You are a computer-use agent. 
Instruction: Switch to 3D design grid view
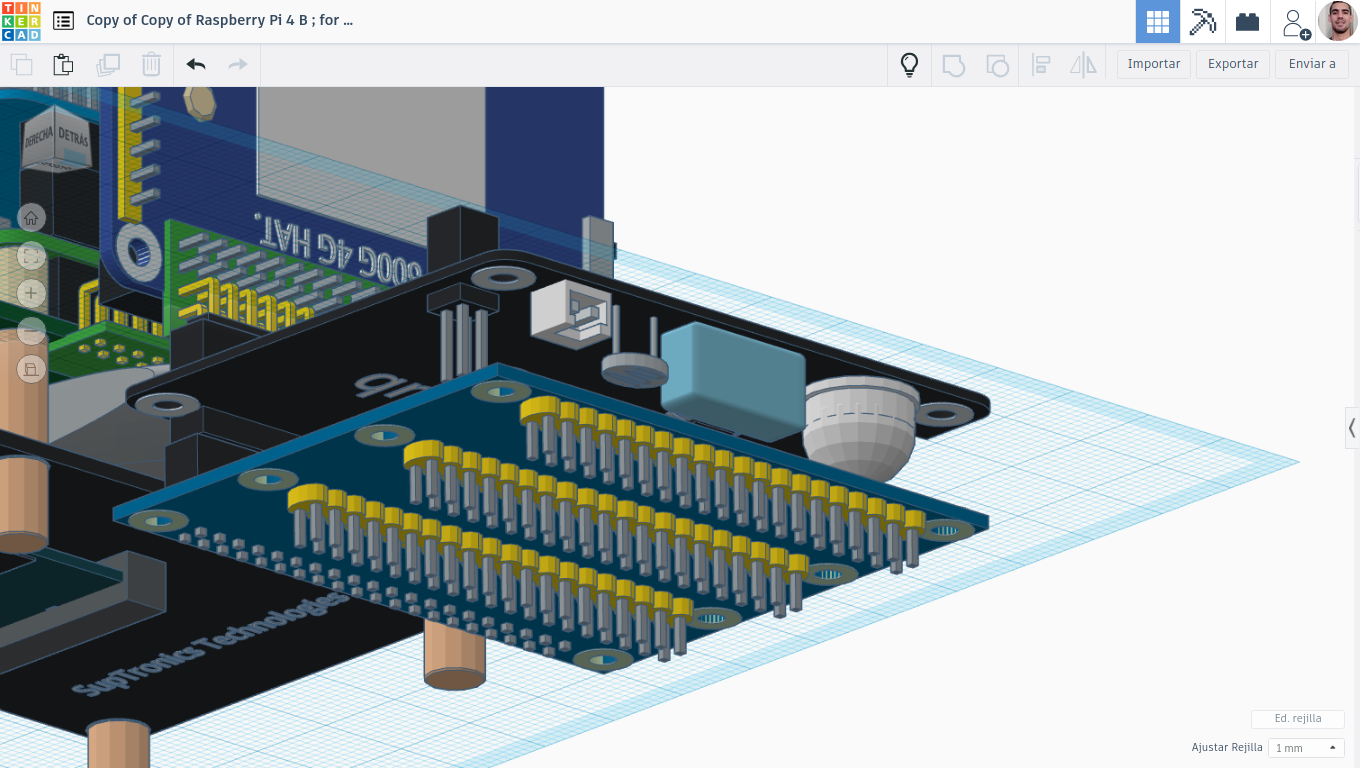point(1158,21)
